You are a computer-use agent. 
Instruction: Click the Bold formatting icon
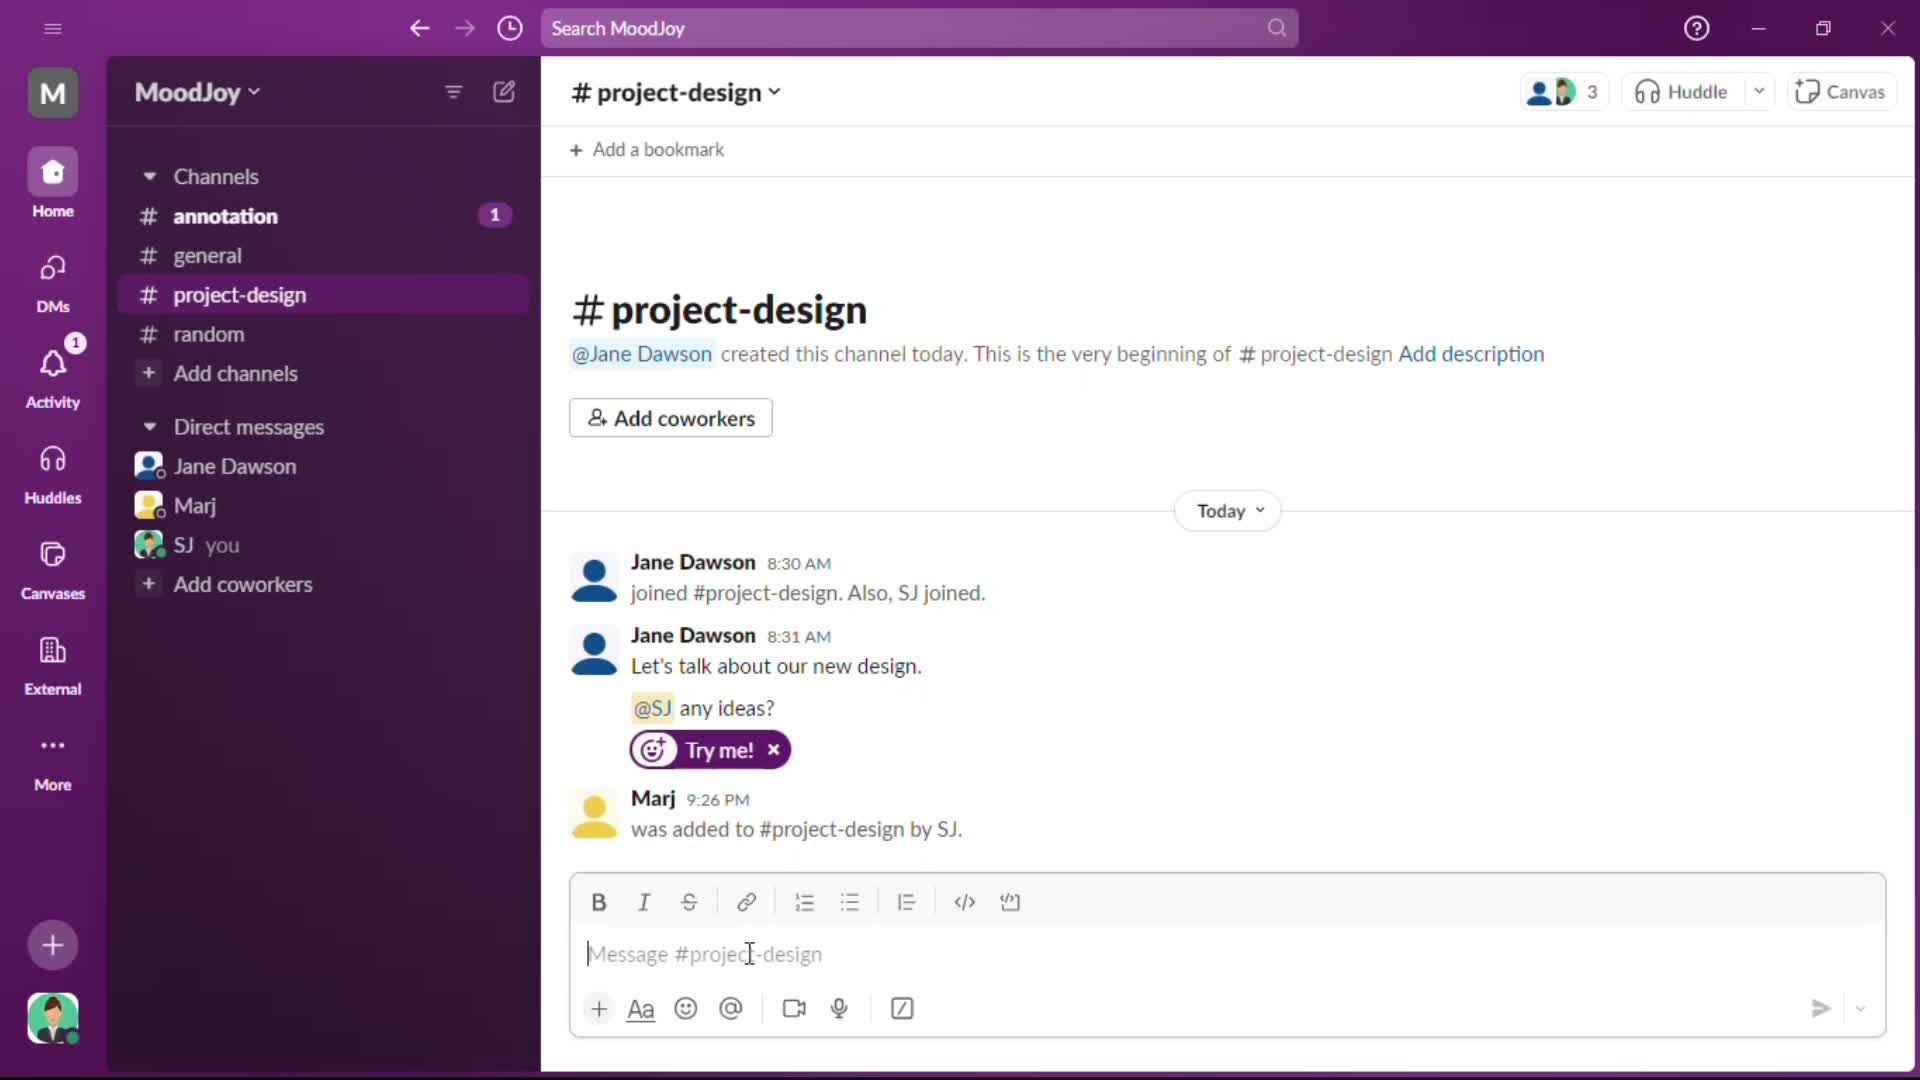tap(599, 902)
